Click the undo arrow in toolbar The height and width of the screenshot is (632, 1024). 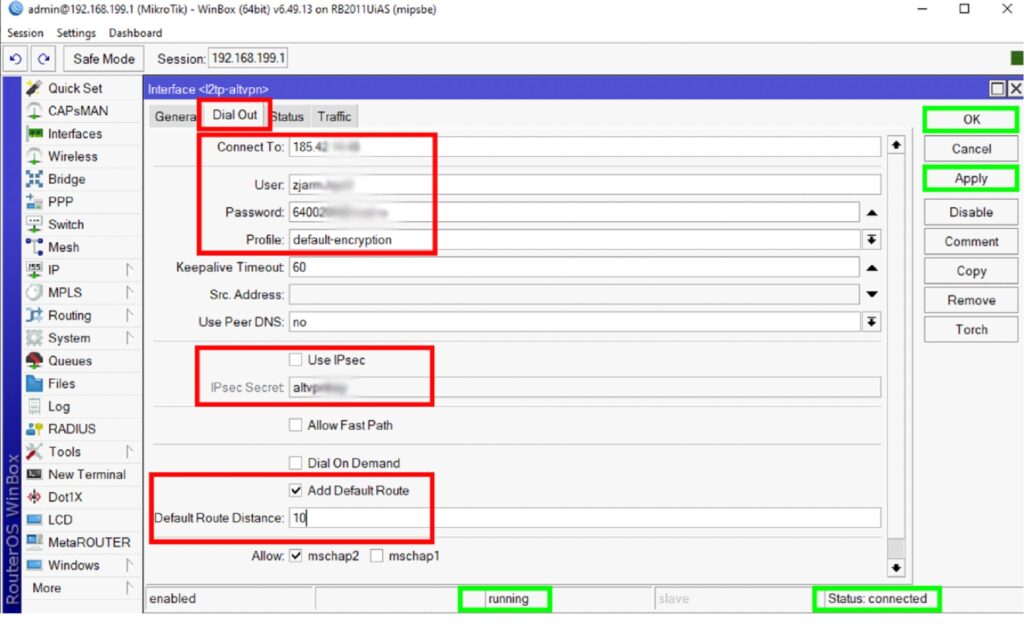point(17,59)
